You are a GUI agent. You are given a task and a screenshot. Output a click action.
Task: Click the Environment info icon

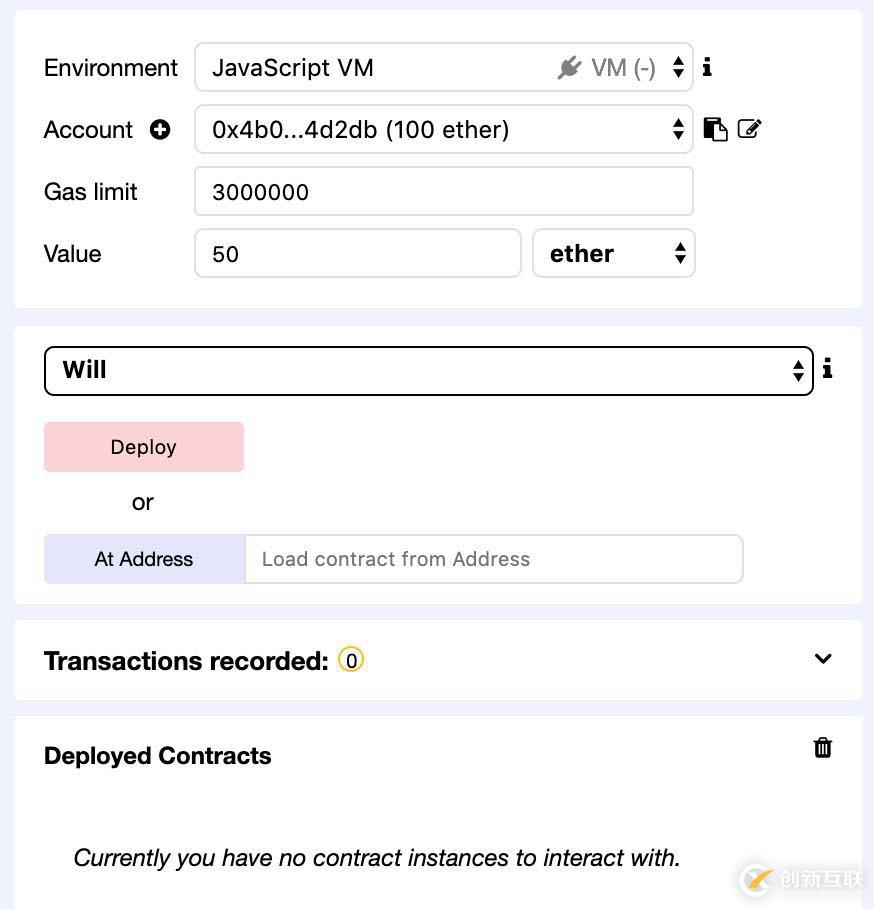coord(707,67)
